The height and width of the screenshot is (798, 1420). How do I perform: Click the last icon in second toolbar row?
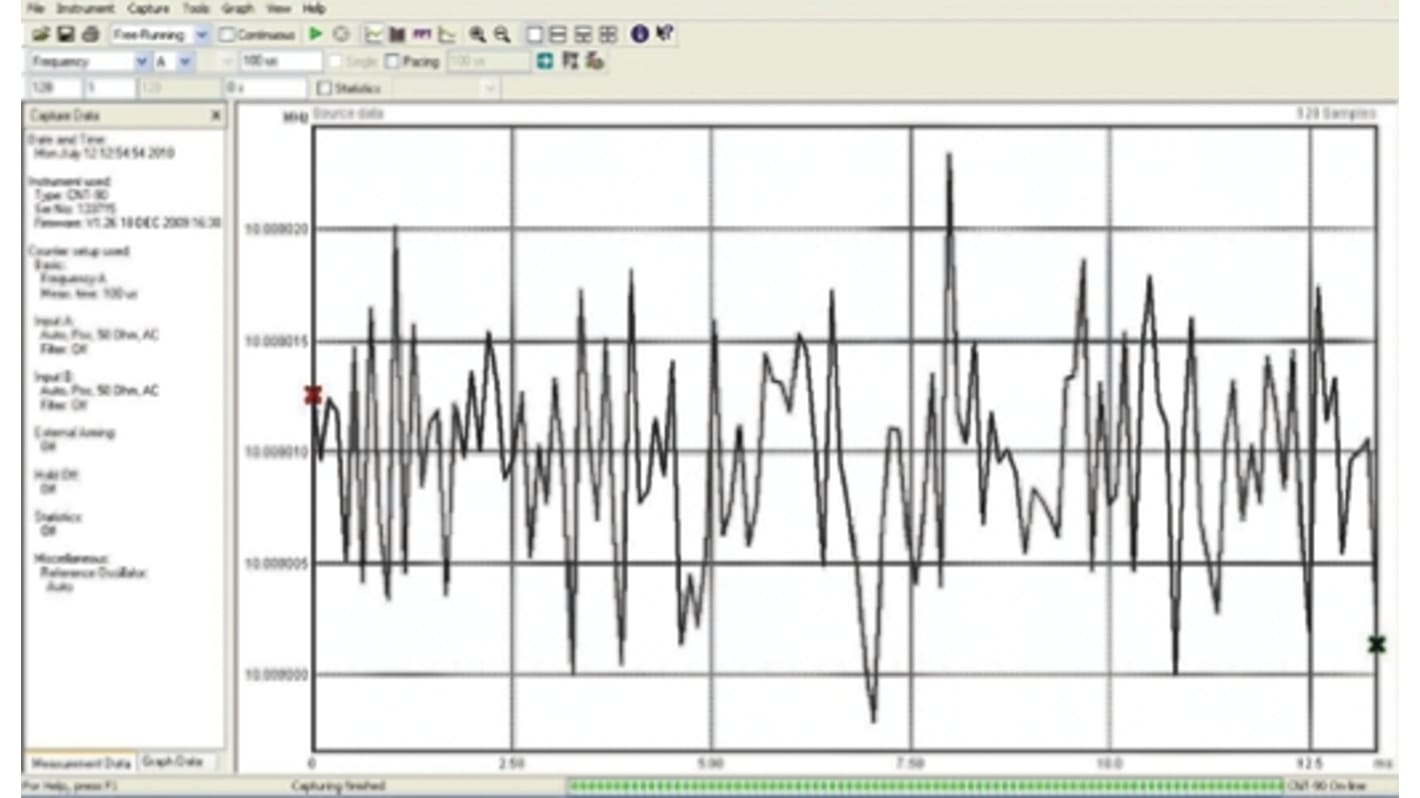594,61
